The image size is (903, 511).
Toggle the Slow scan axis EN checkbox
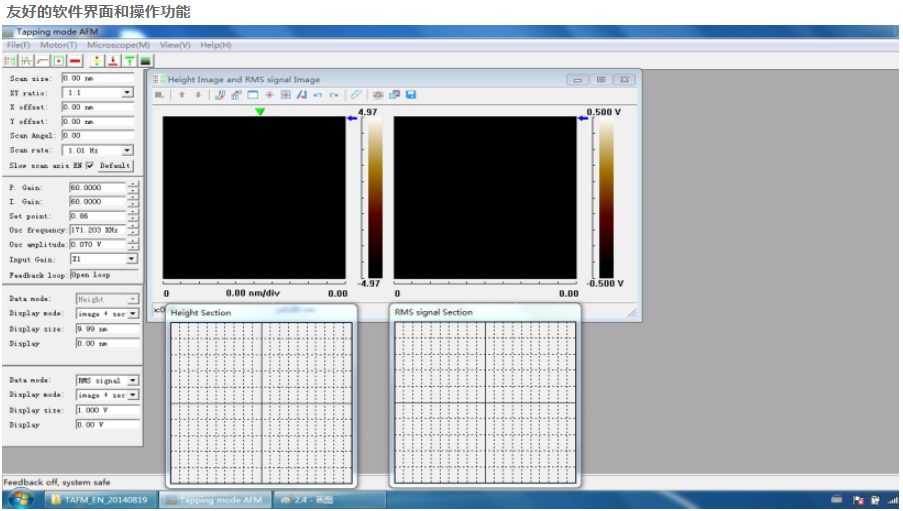(x=90, y=166)
